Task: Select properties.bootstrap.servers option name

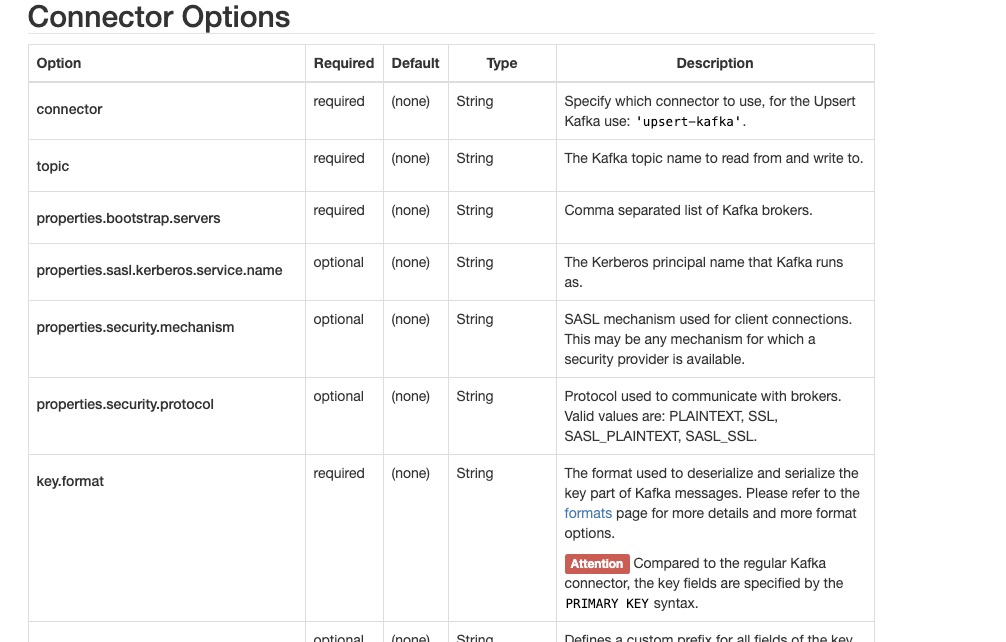Action: (x=128, y=218)
